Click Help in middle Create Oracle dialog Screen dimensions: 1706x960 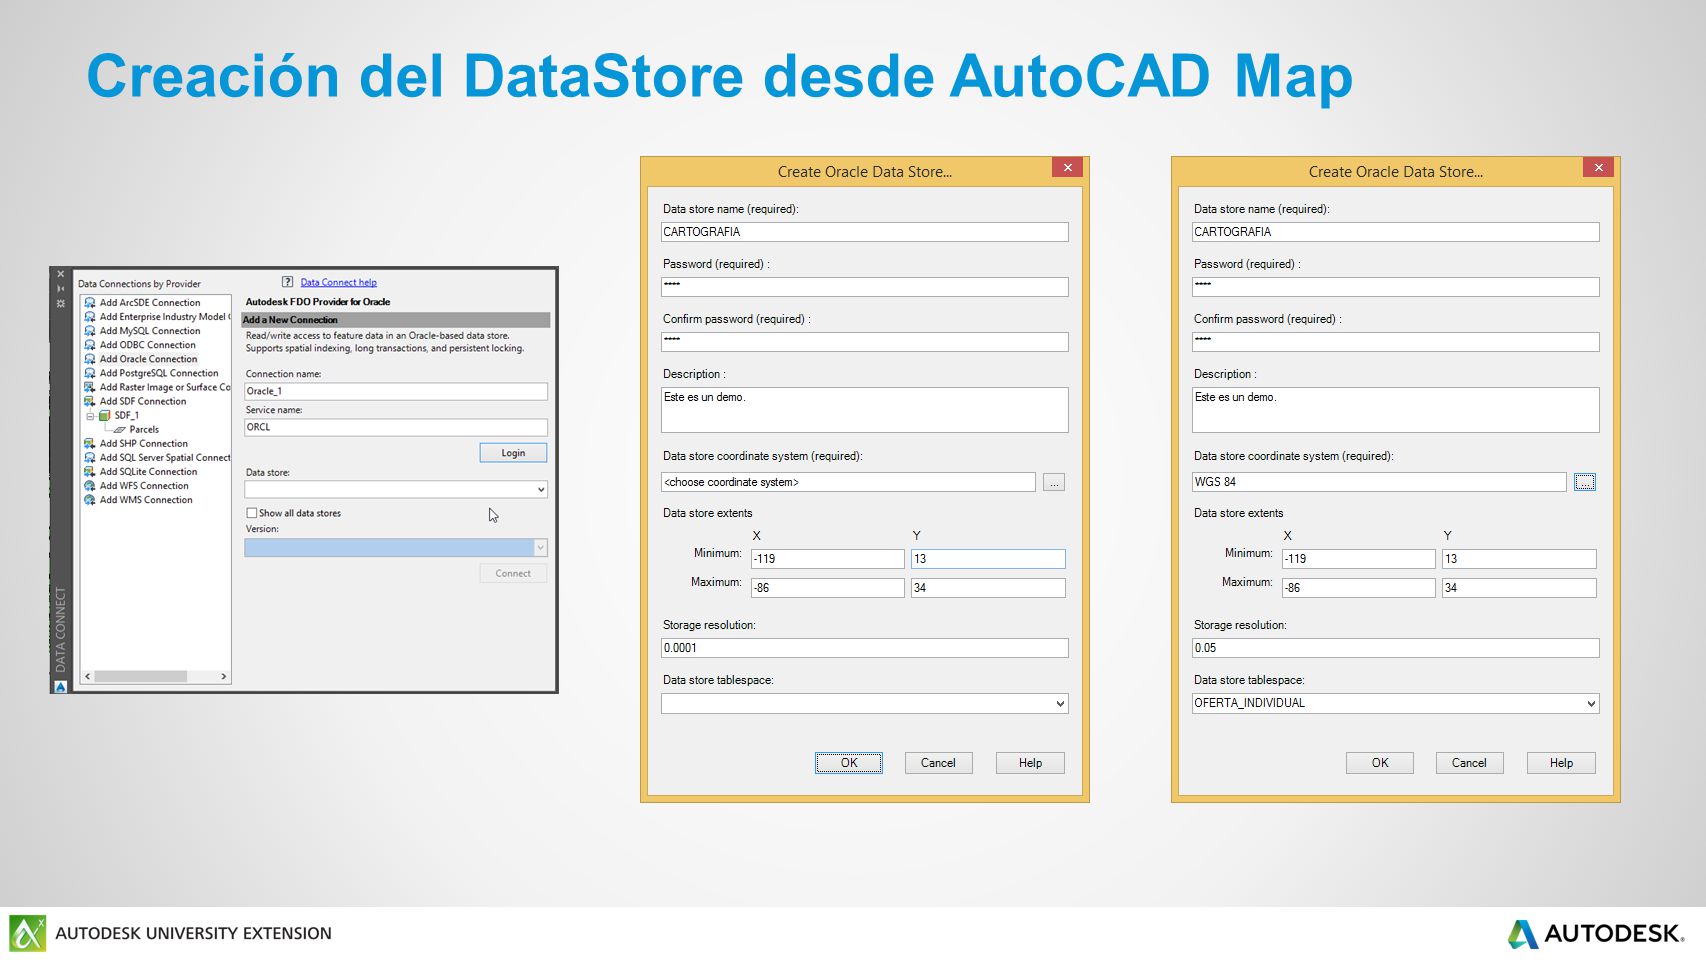1030,763
